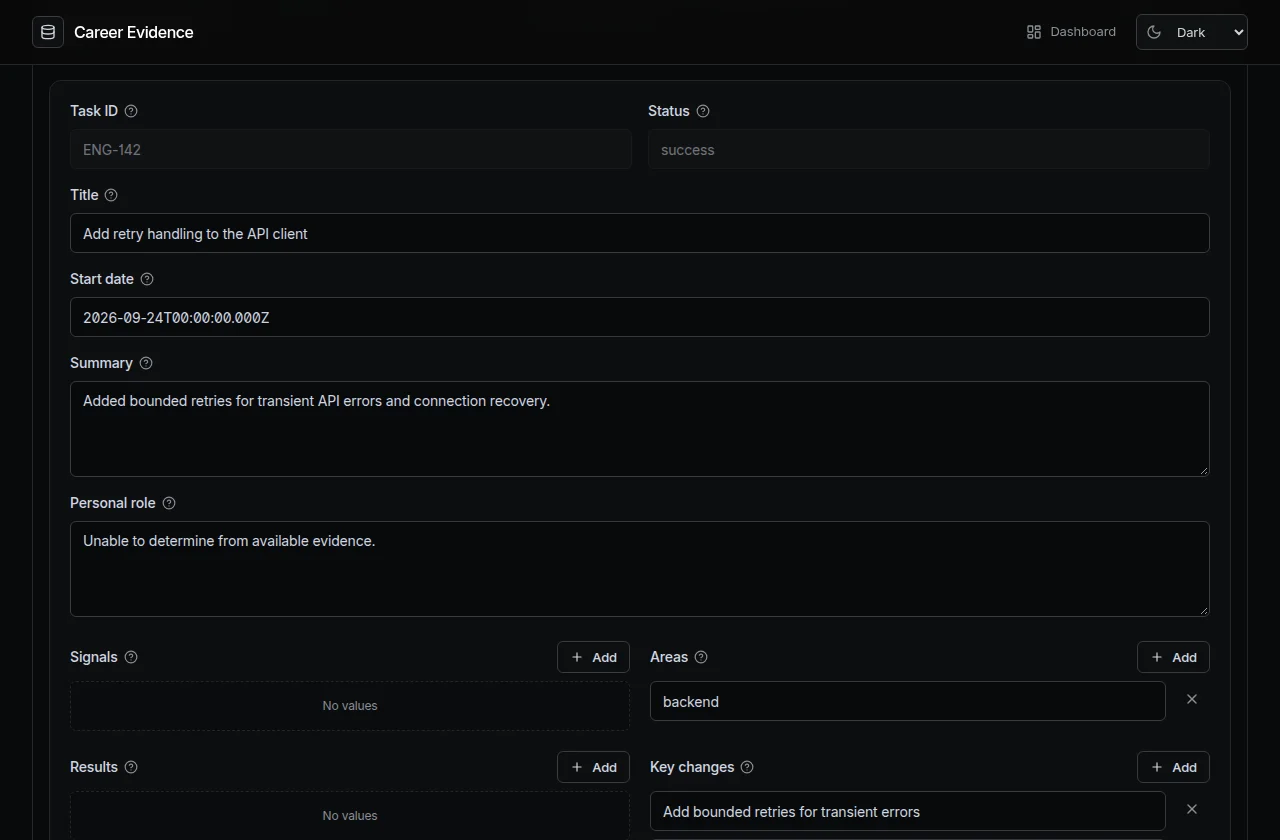Open the Dark theme dropdown

coord(1192,32)
